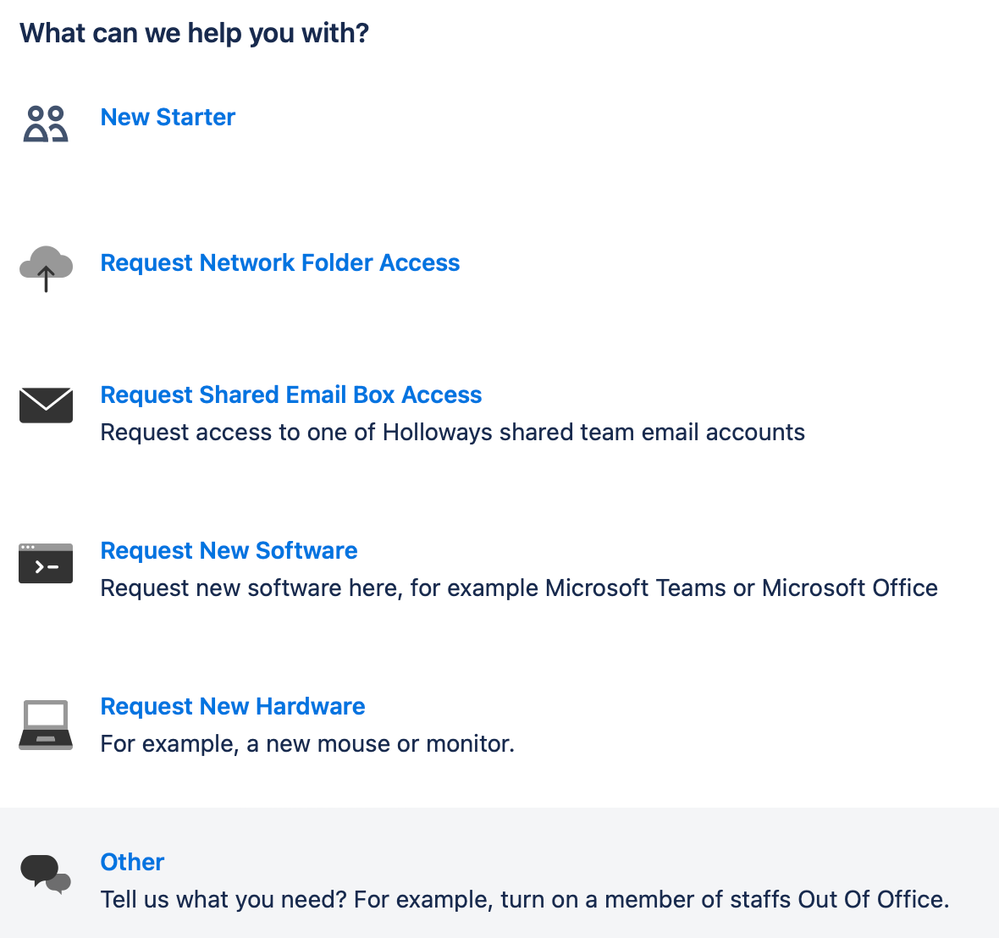Click the arrow on the cloud upload icon
The image size is (999, 938).
[x=46, y=279]
